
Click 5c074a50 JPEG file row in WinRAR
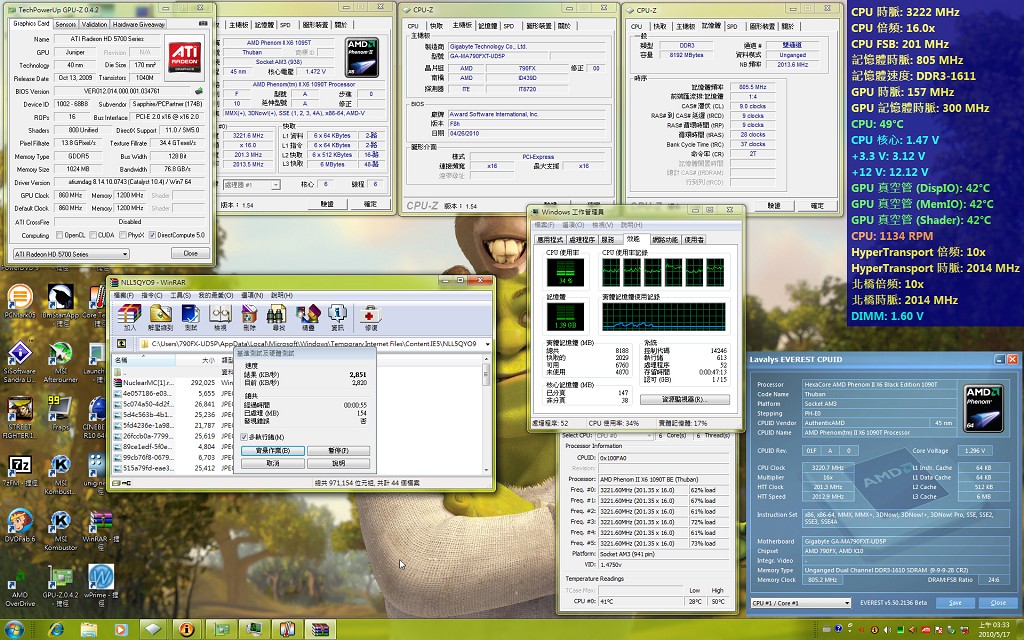[x=173, y=404]
